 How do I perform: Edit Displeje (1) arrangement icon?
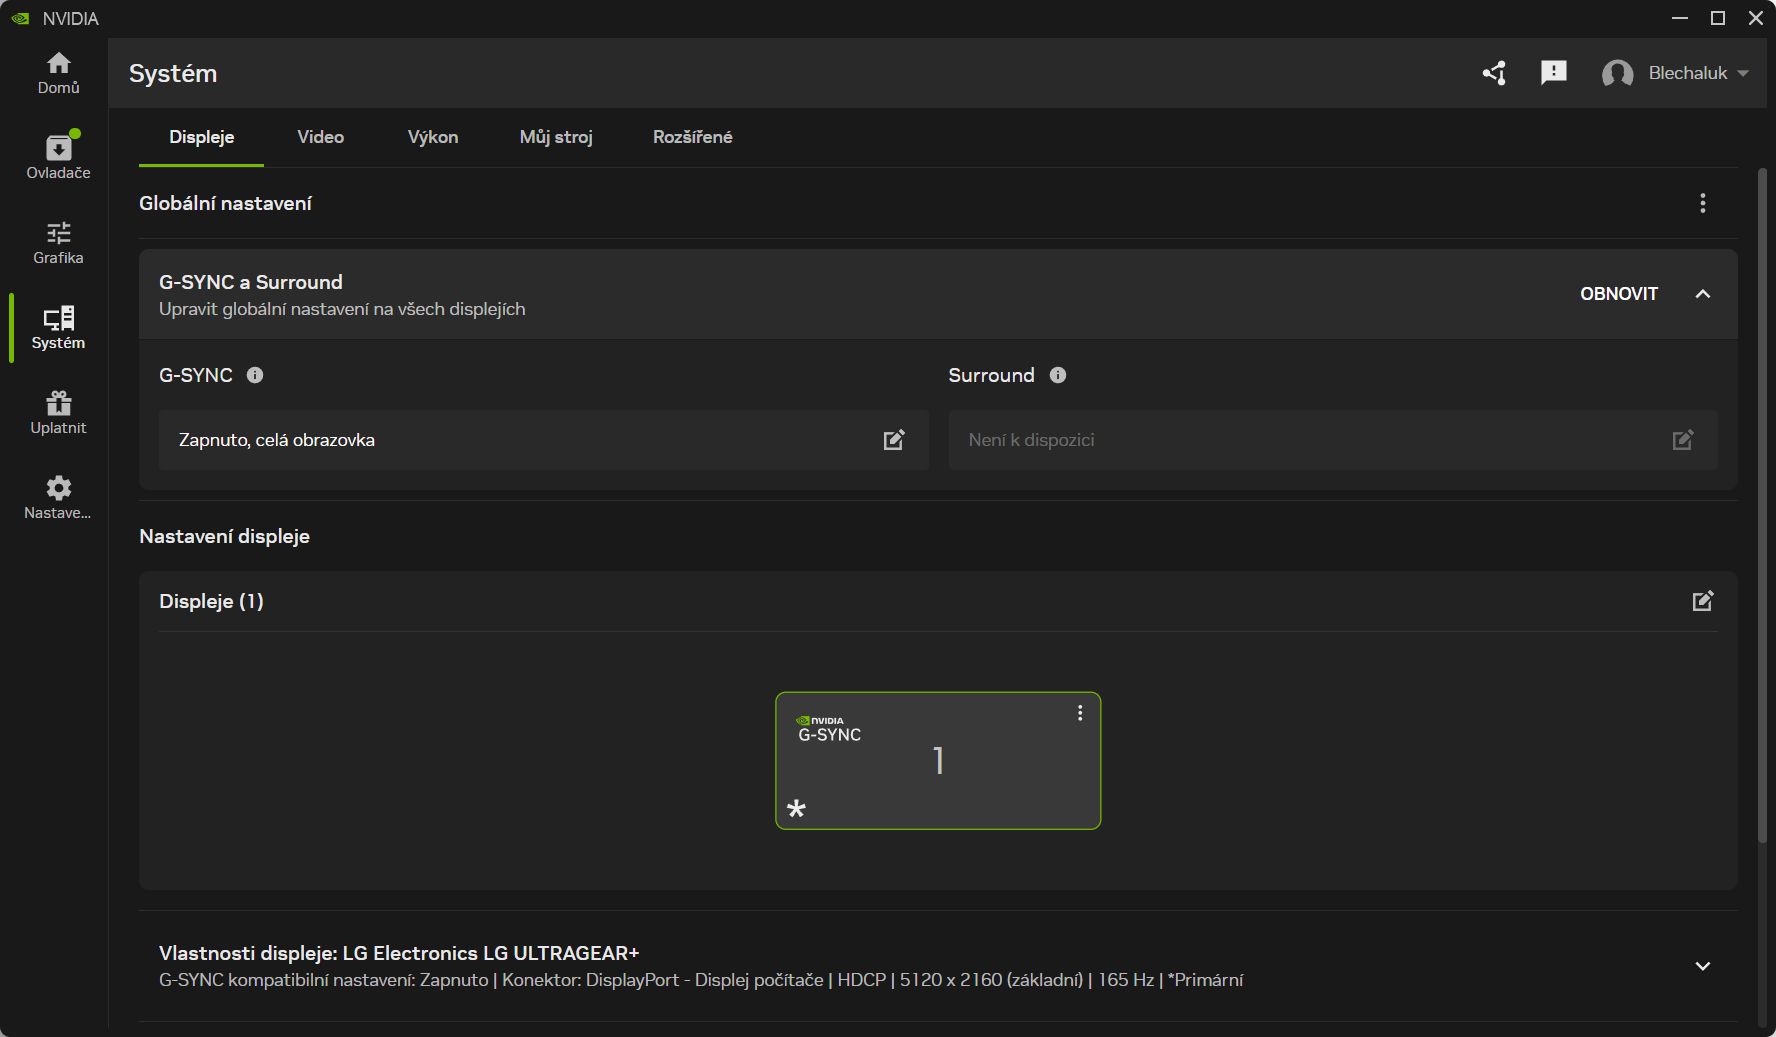pos(1702,601)
